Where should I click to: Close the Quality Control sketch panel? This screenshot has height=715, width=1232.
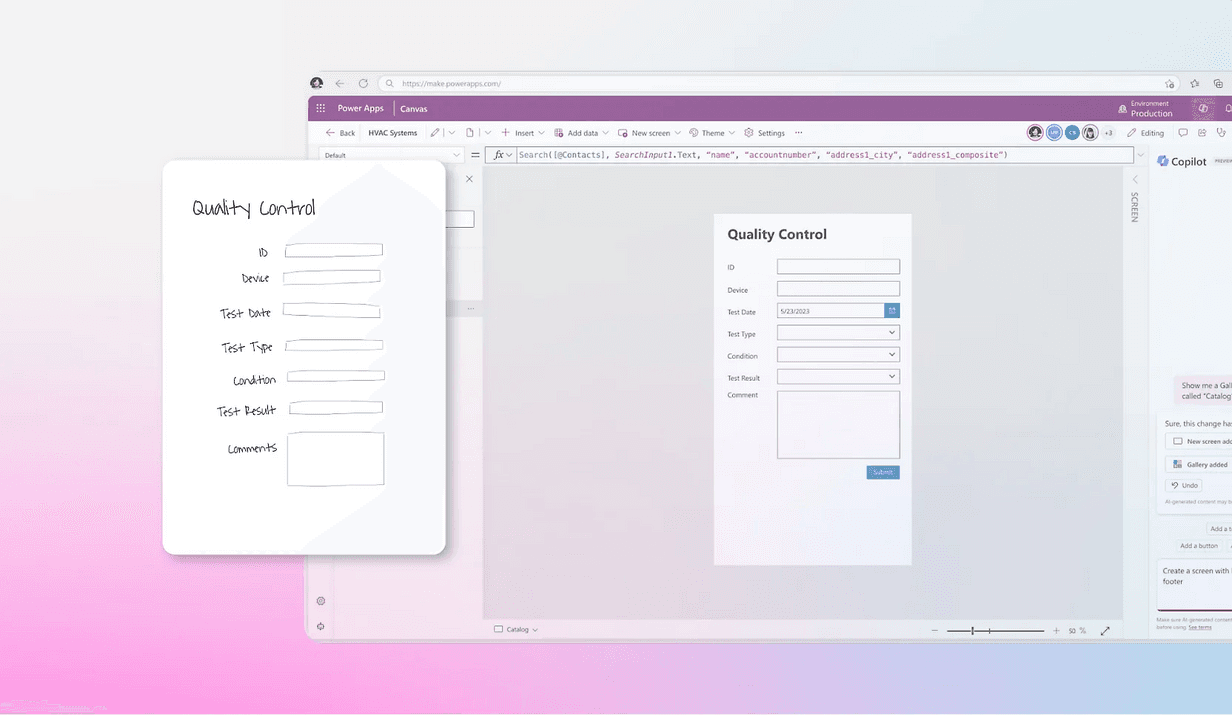(469, 179)
